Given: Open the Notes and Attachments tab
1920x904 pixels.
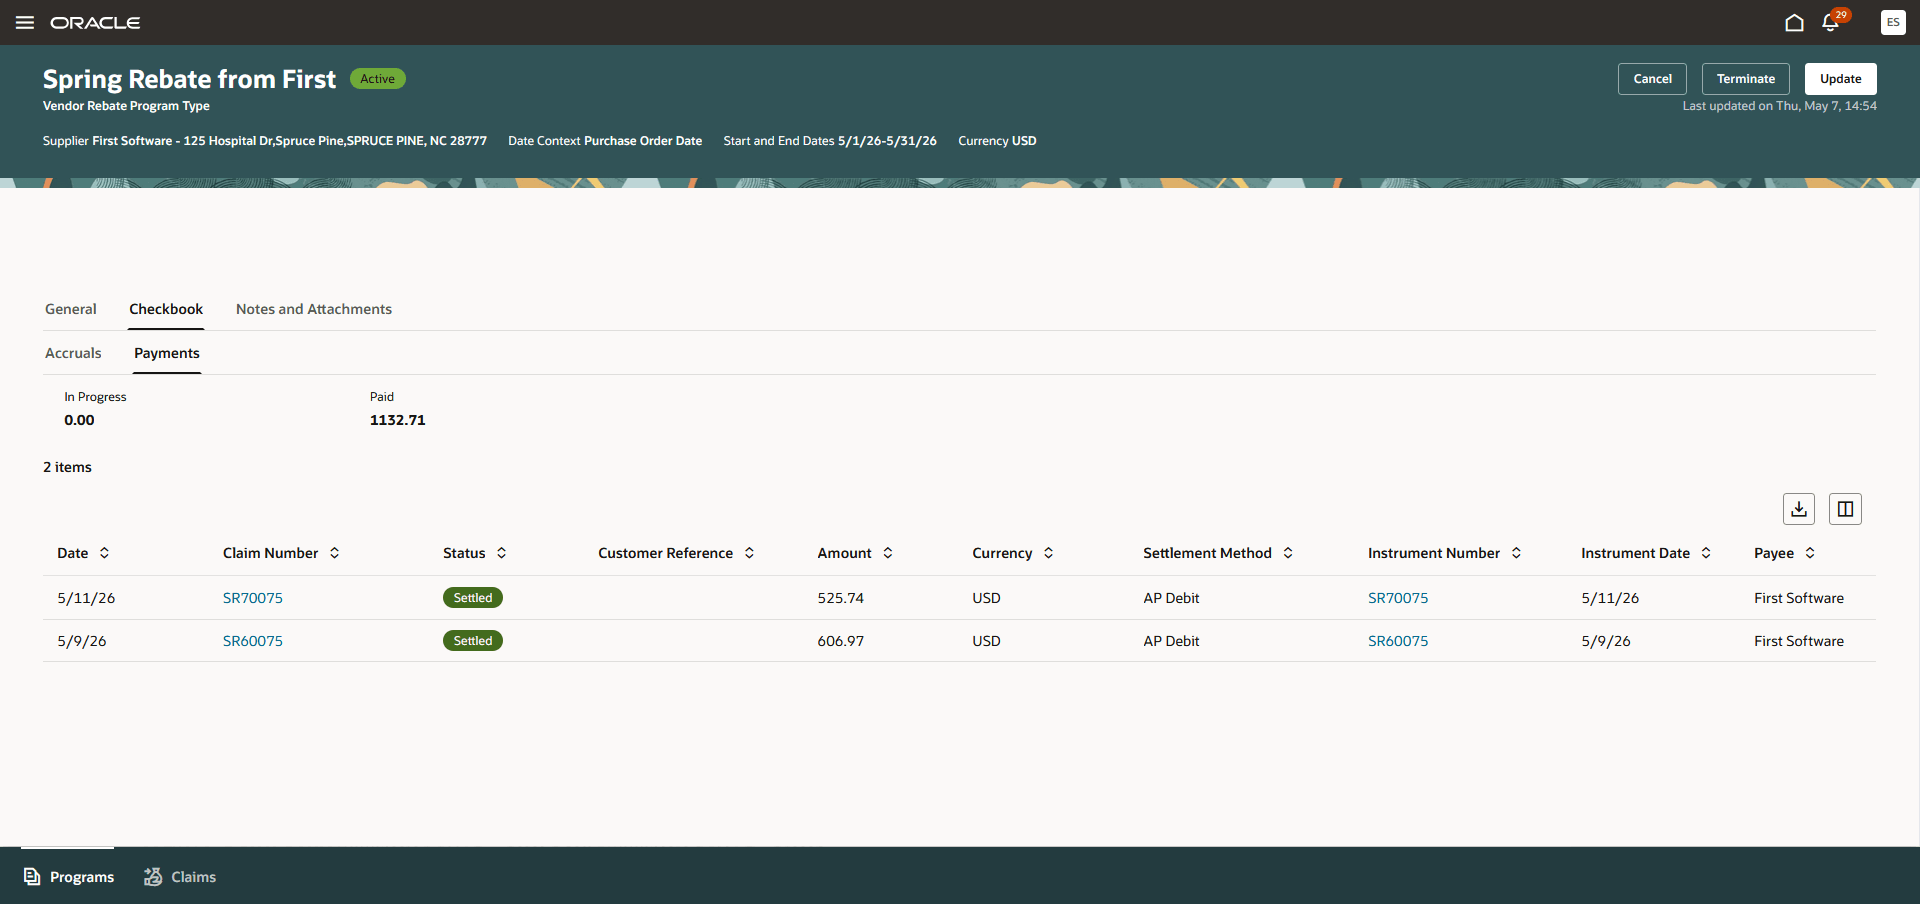Looking at the screenshot, I should click(314, 309).
